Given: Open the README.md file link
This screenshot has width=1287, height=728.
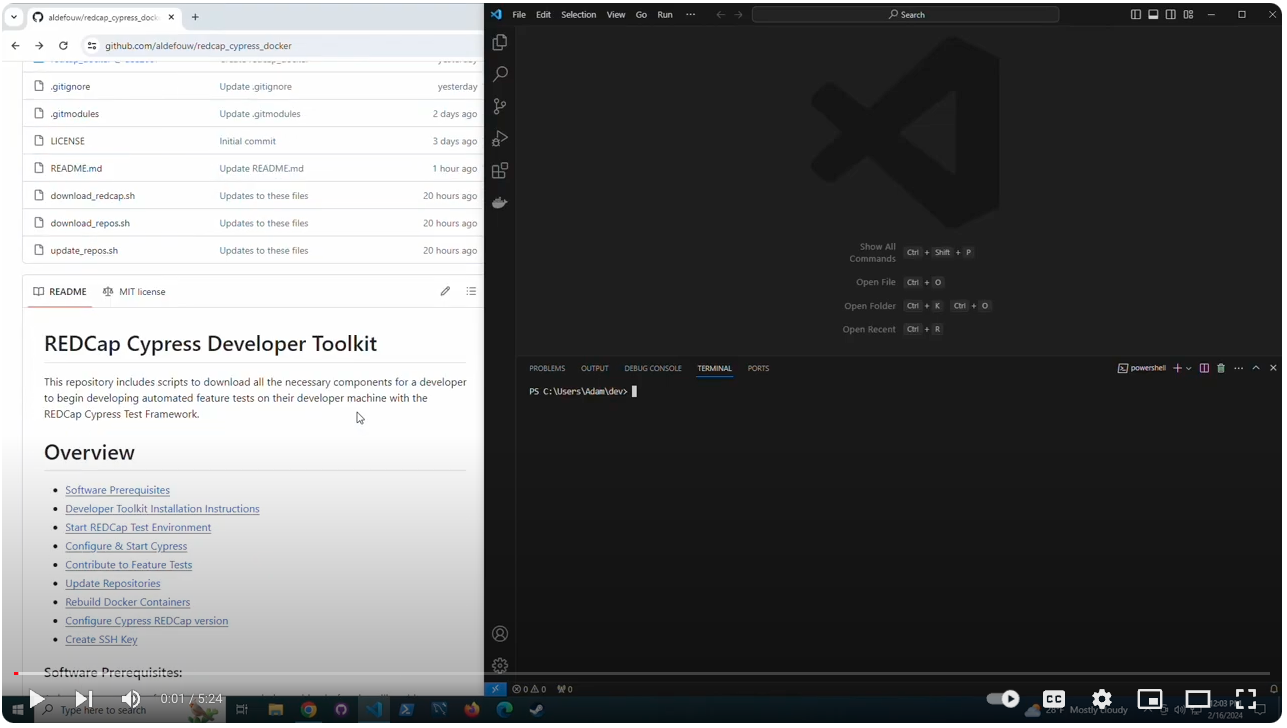Looking at the screenshot, I should pyautogui.click(x=76, y=168).
